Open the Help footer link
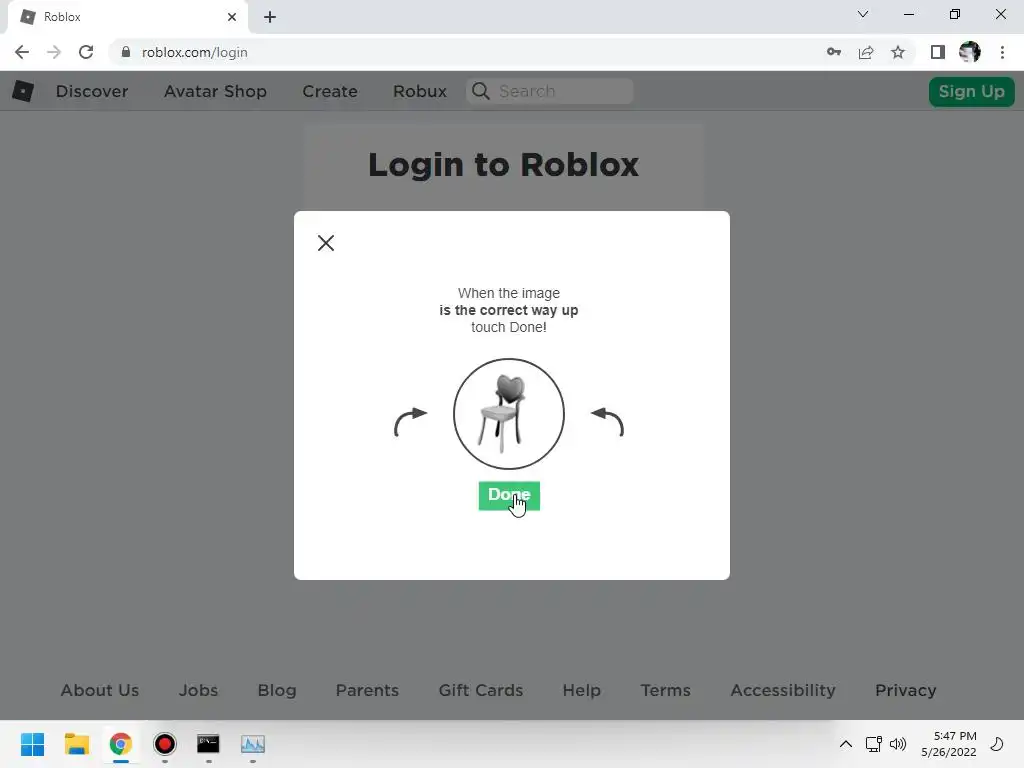The height and width of the screenshot is (768, 1024). click(582, 690)
